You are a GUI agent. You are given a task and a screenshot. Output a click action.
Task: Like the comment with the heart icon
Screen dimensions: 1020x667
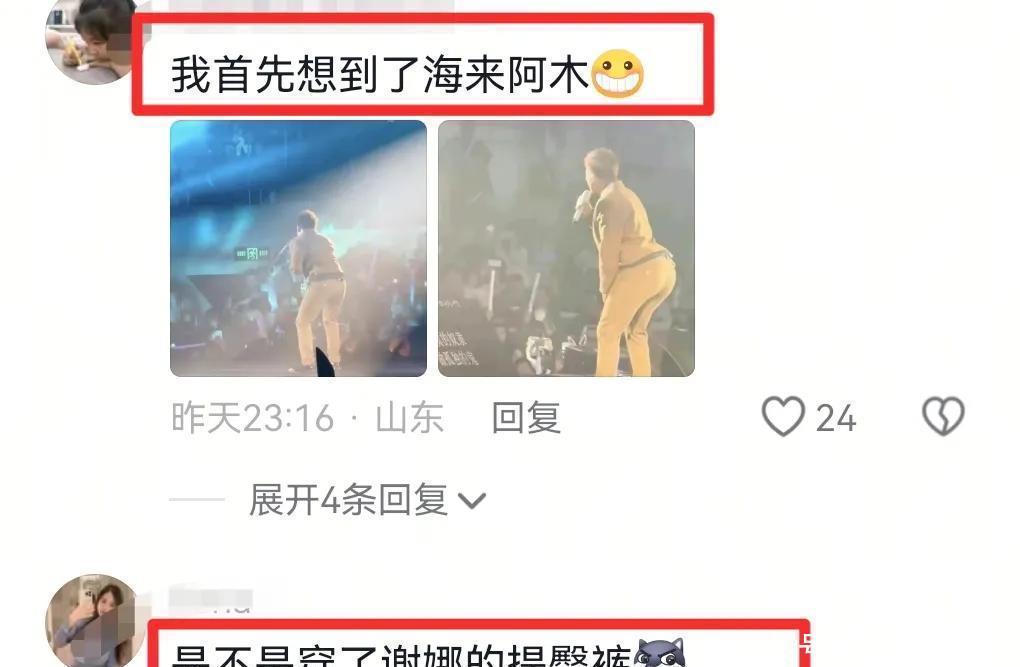(783, 416)
